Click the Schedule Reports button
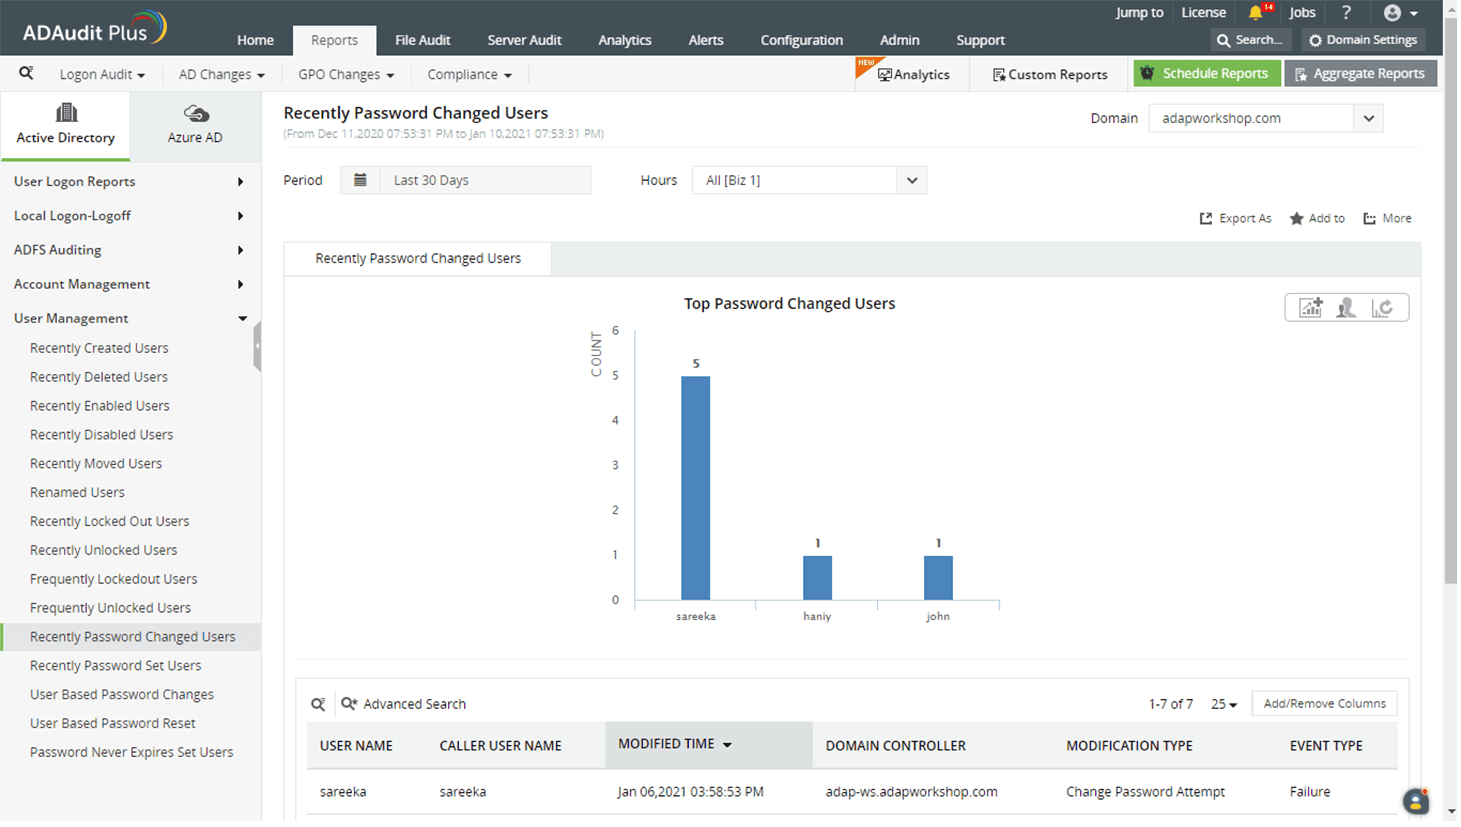 point(1206,73)
